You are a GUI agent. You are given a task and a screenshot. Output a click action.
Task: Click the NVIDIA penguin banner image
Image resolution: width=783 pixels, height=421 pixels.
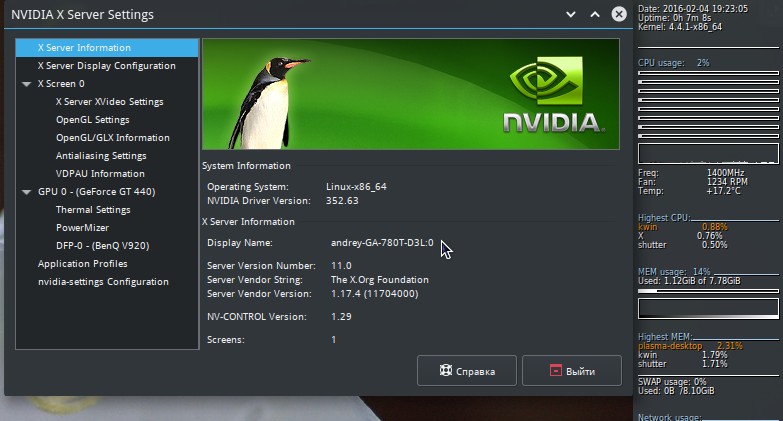click(410, 94)
